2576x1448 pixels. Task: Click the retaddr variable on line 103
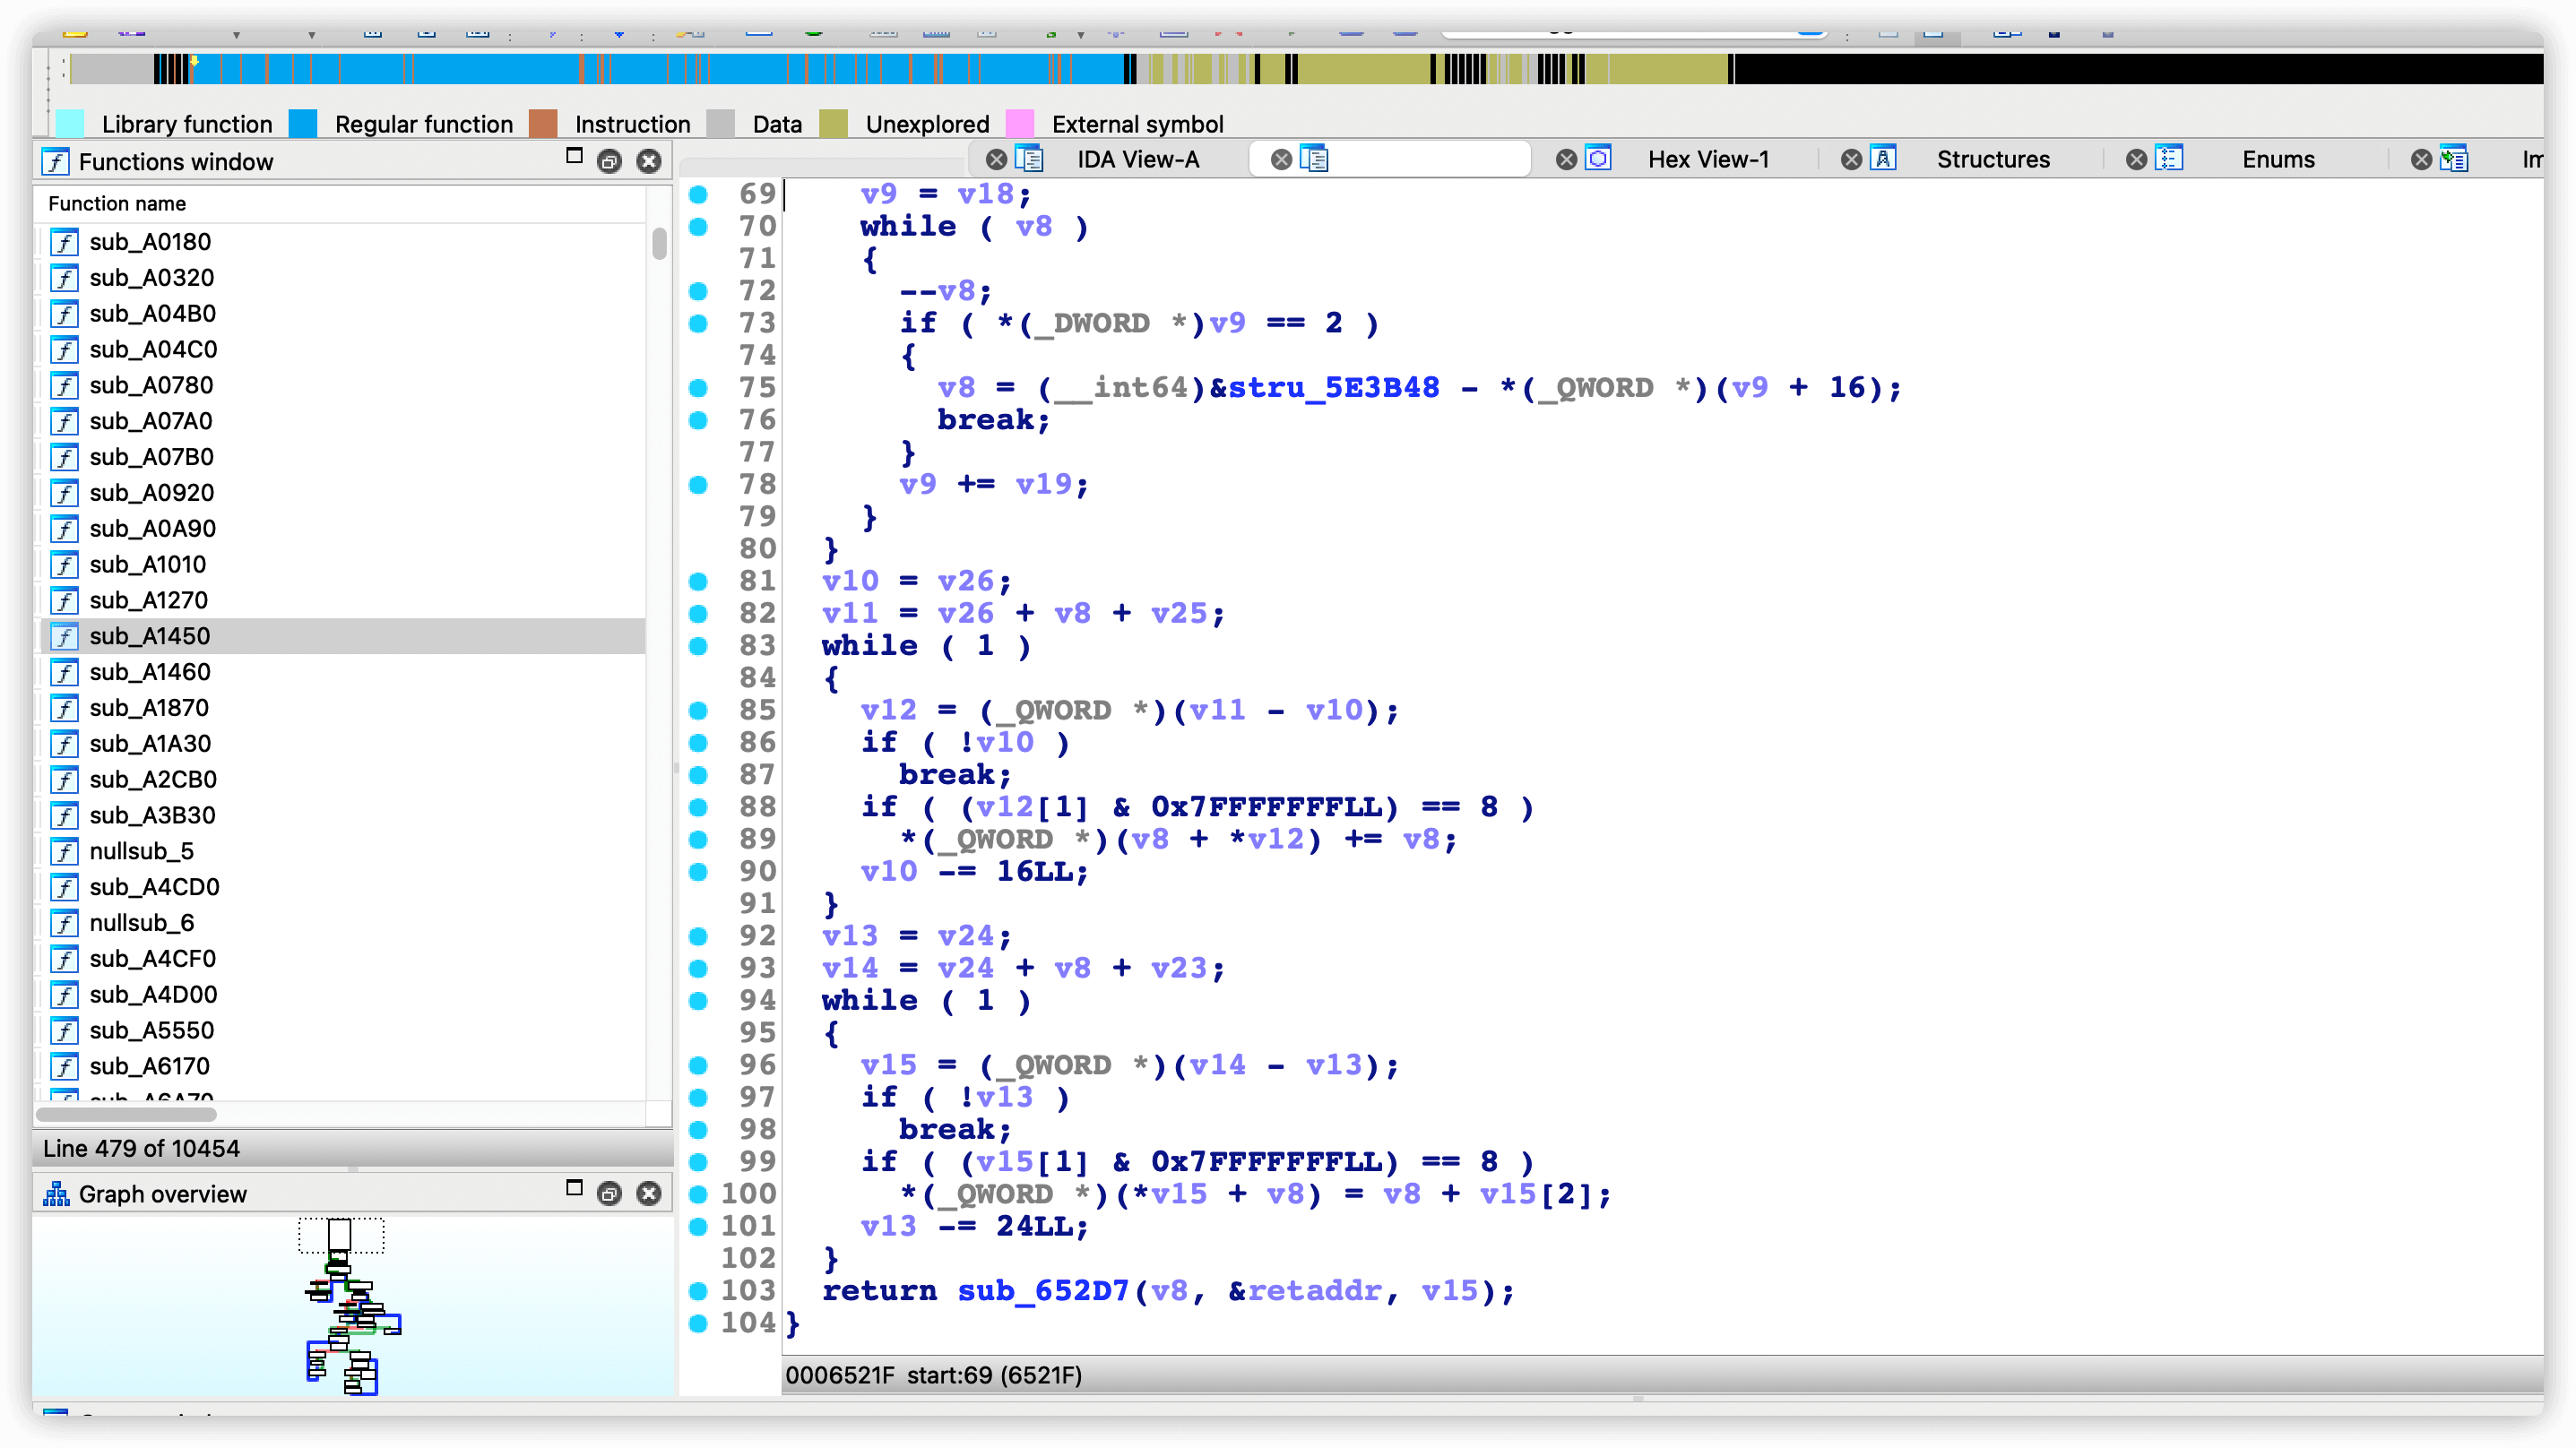point(1314,1291)
